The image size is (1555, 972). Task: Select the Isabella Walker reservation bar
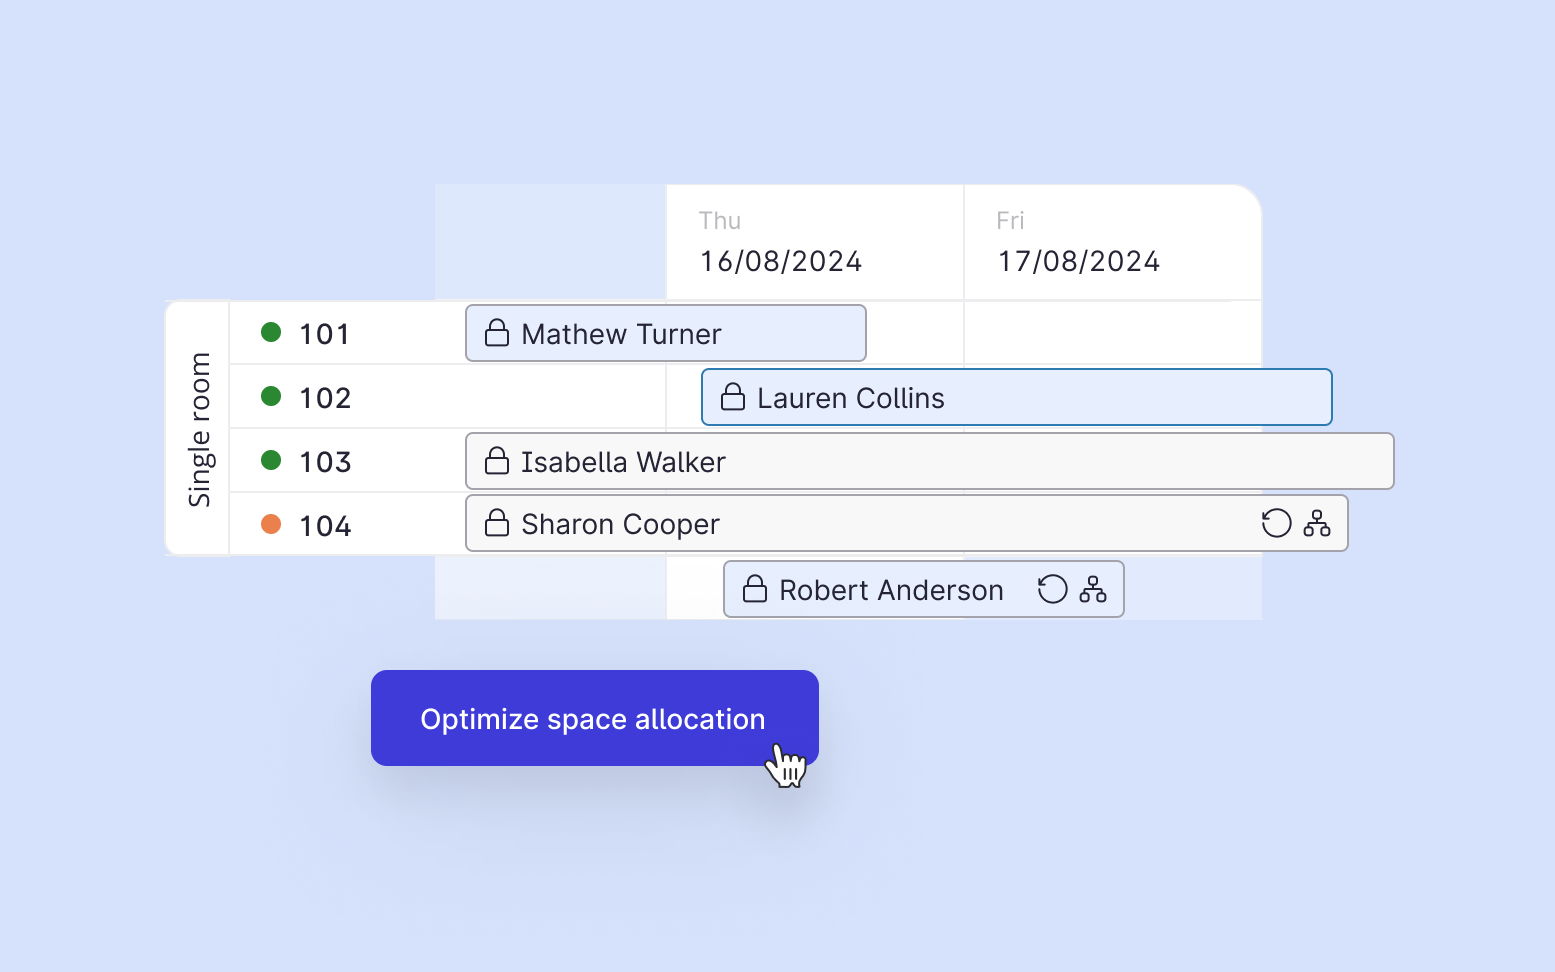point(930,461)
